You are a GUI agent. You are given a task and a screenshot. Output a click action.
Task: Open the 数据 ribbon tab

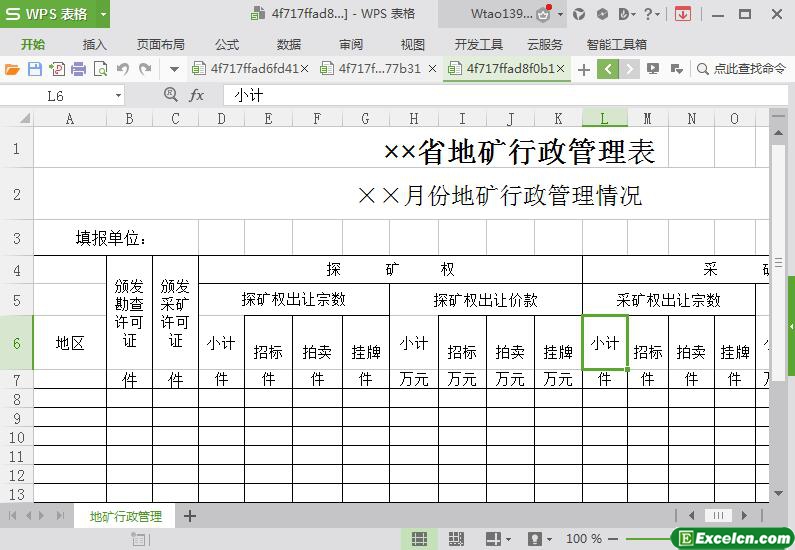pos(289,45)
